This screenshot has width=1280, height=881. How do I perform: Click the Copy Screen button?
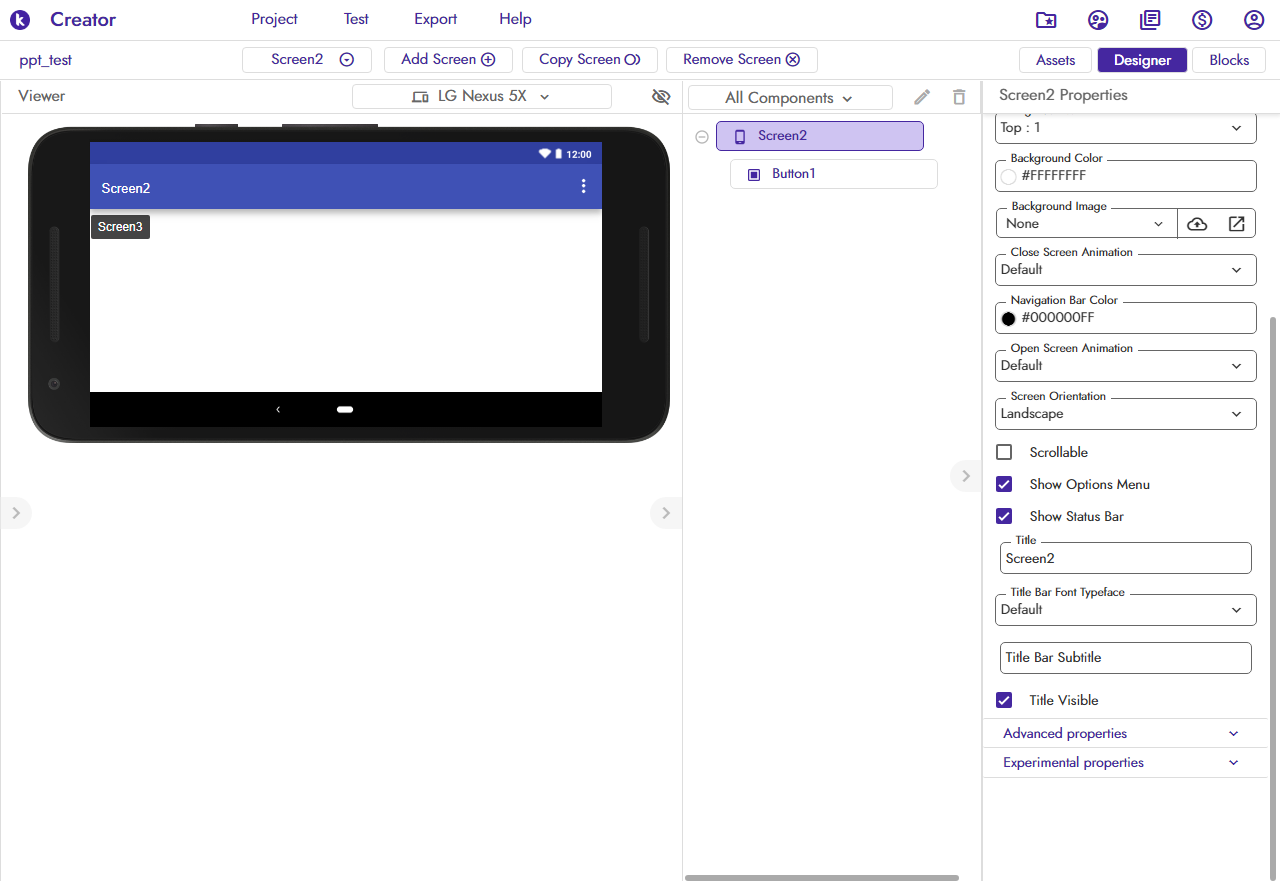click(590, 60)
